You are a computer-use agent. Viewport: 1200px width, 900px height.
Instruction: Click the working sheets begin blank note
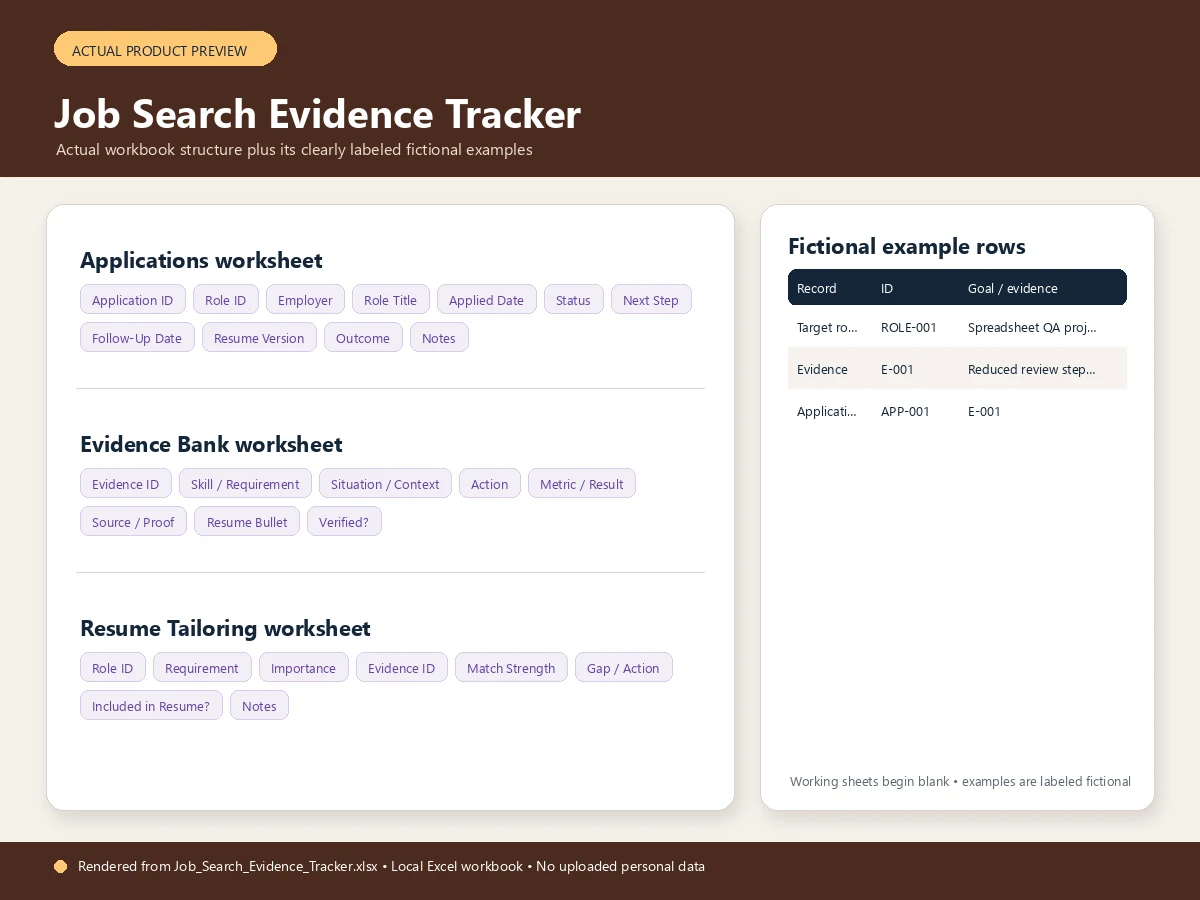[960, 781]
